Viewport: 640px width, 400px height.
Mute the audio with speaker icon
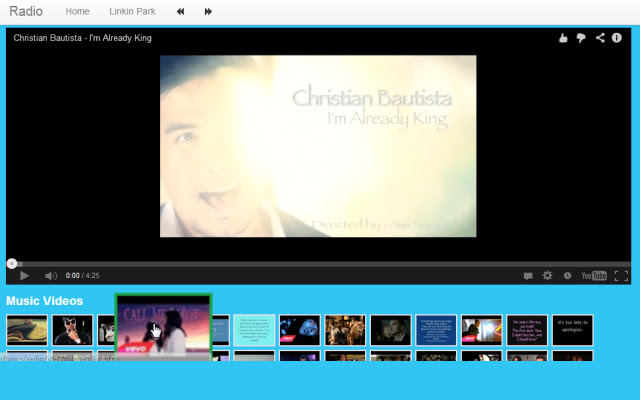tap(51, 276)
